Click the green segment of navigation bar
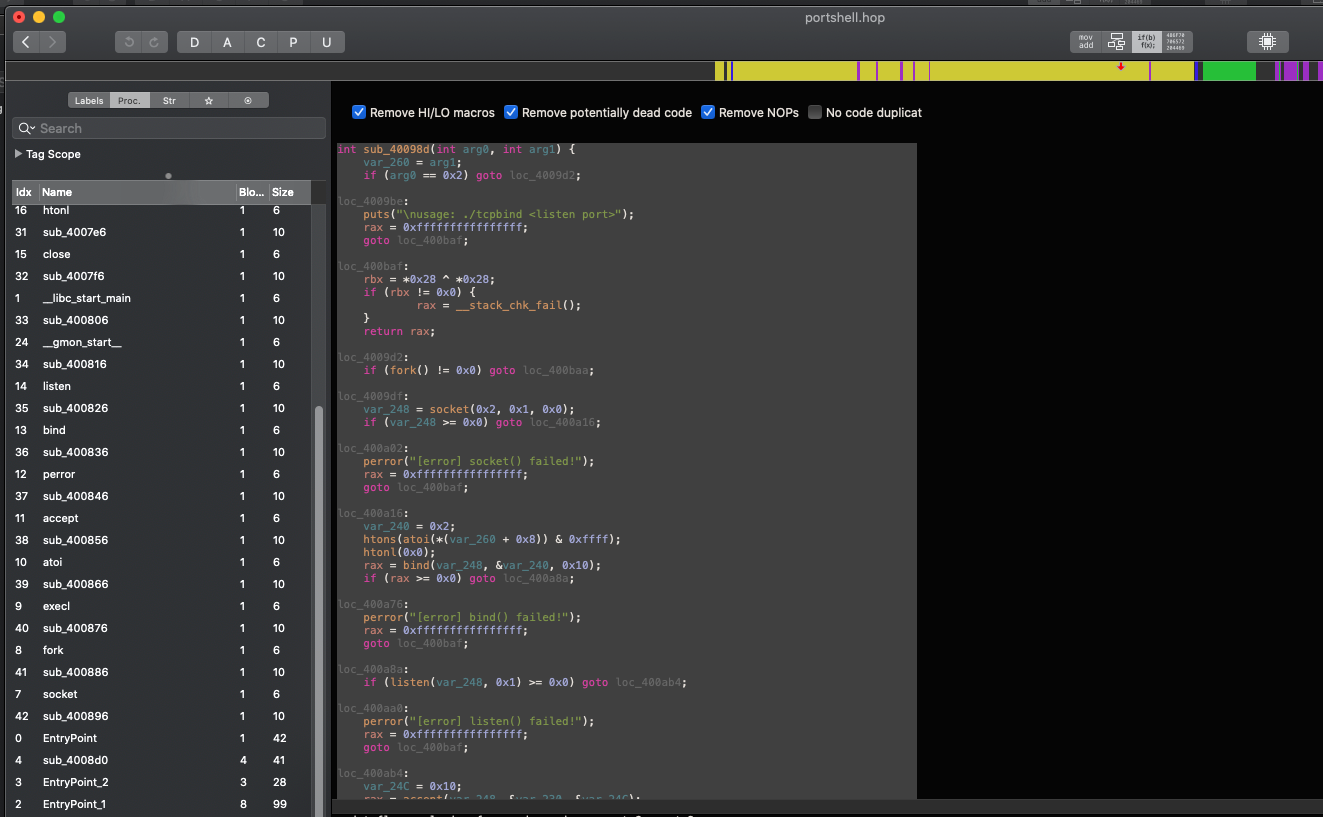This screenshot has height=817, width=1323. [1228, 71]
